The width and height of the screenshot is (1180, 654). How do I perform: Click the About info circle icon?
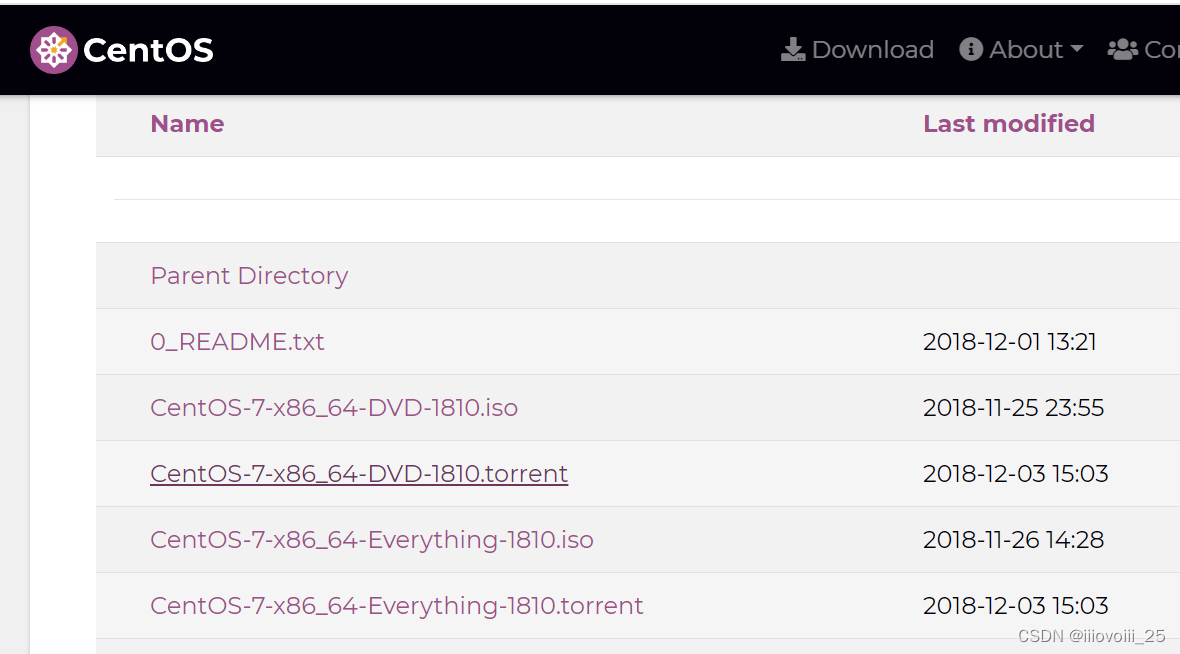pos(971,50)
